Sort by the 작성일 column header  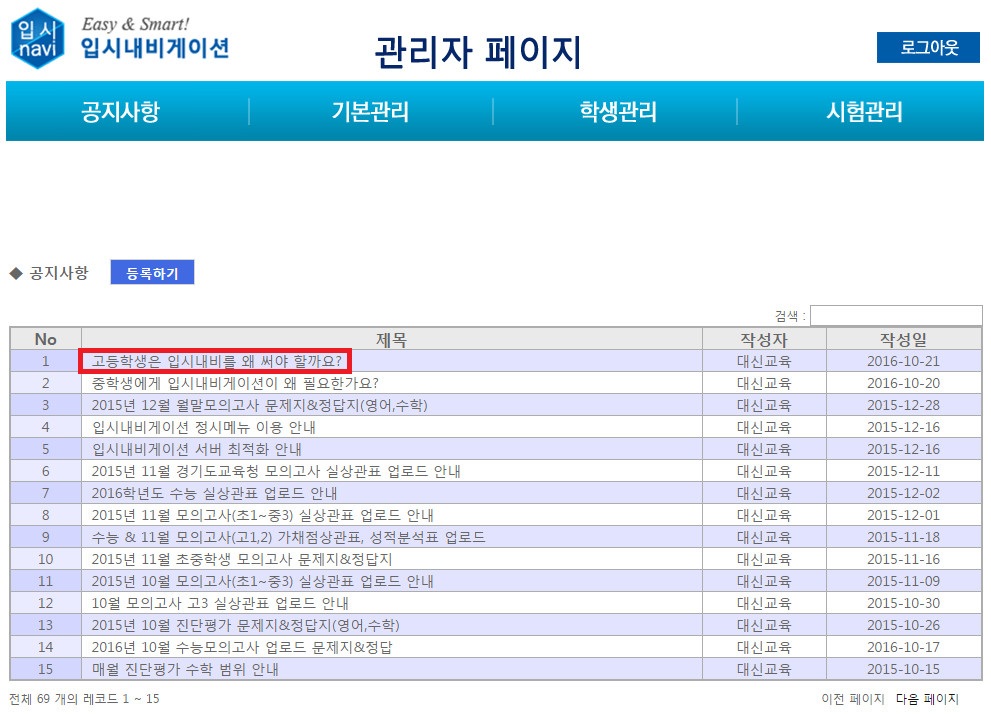pyautogui.click(x=904, y=339)
